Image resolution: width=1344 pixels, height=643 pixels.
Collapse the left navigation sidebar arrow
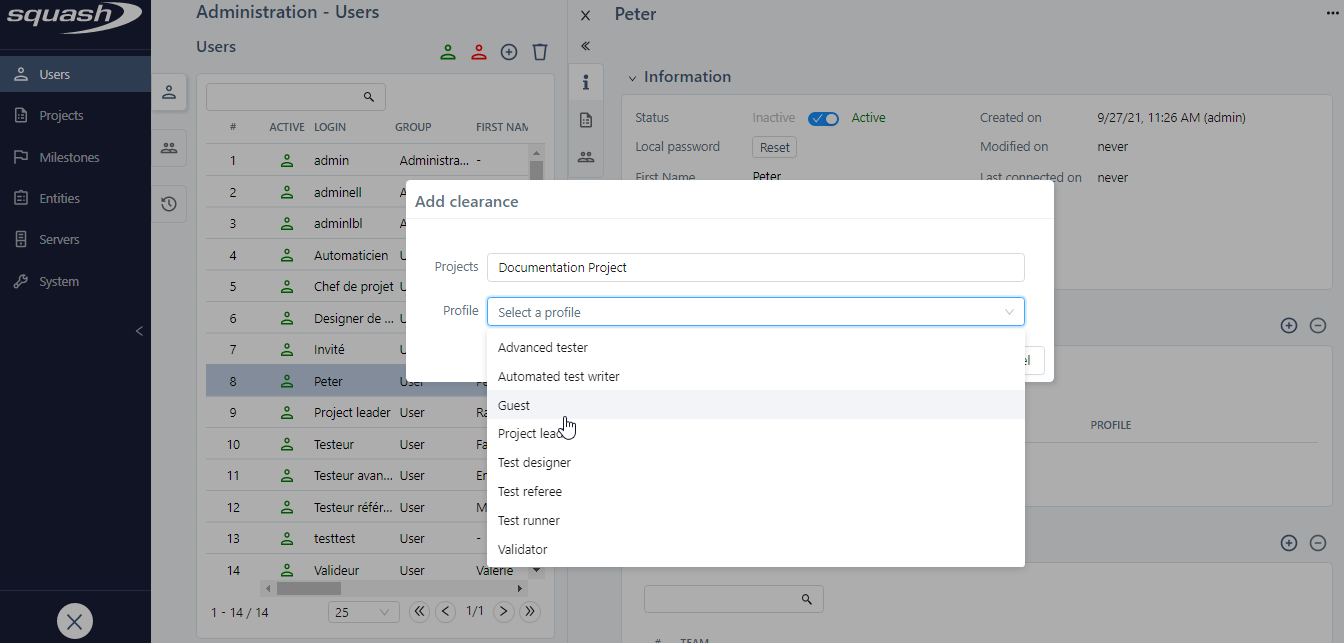point(139,331)
